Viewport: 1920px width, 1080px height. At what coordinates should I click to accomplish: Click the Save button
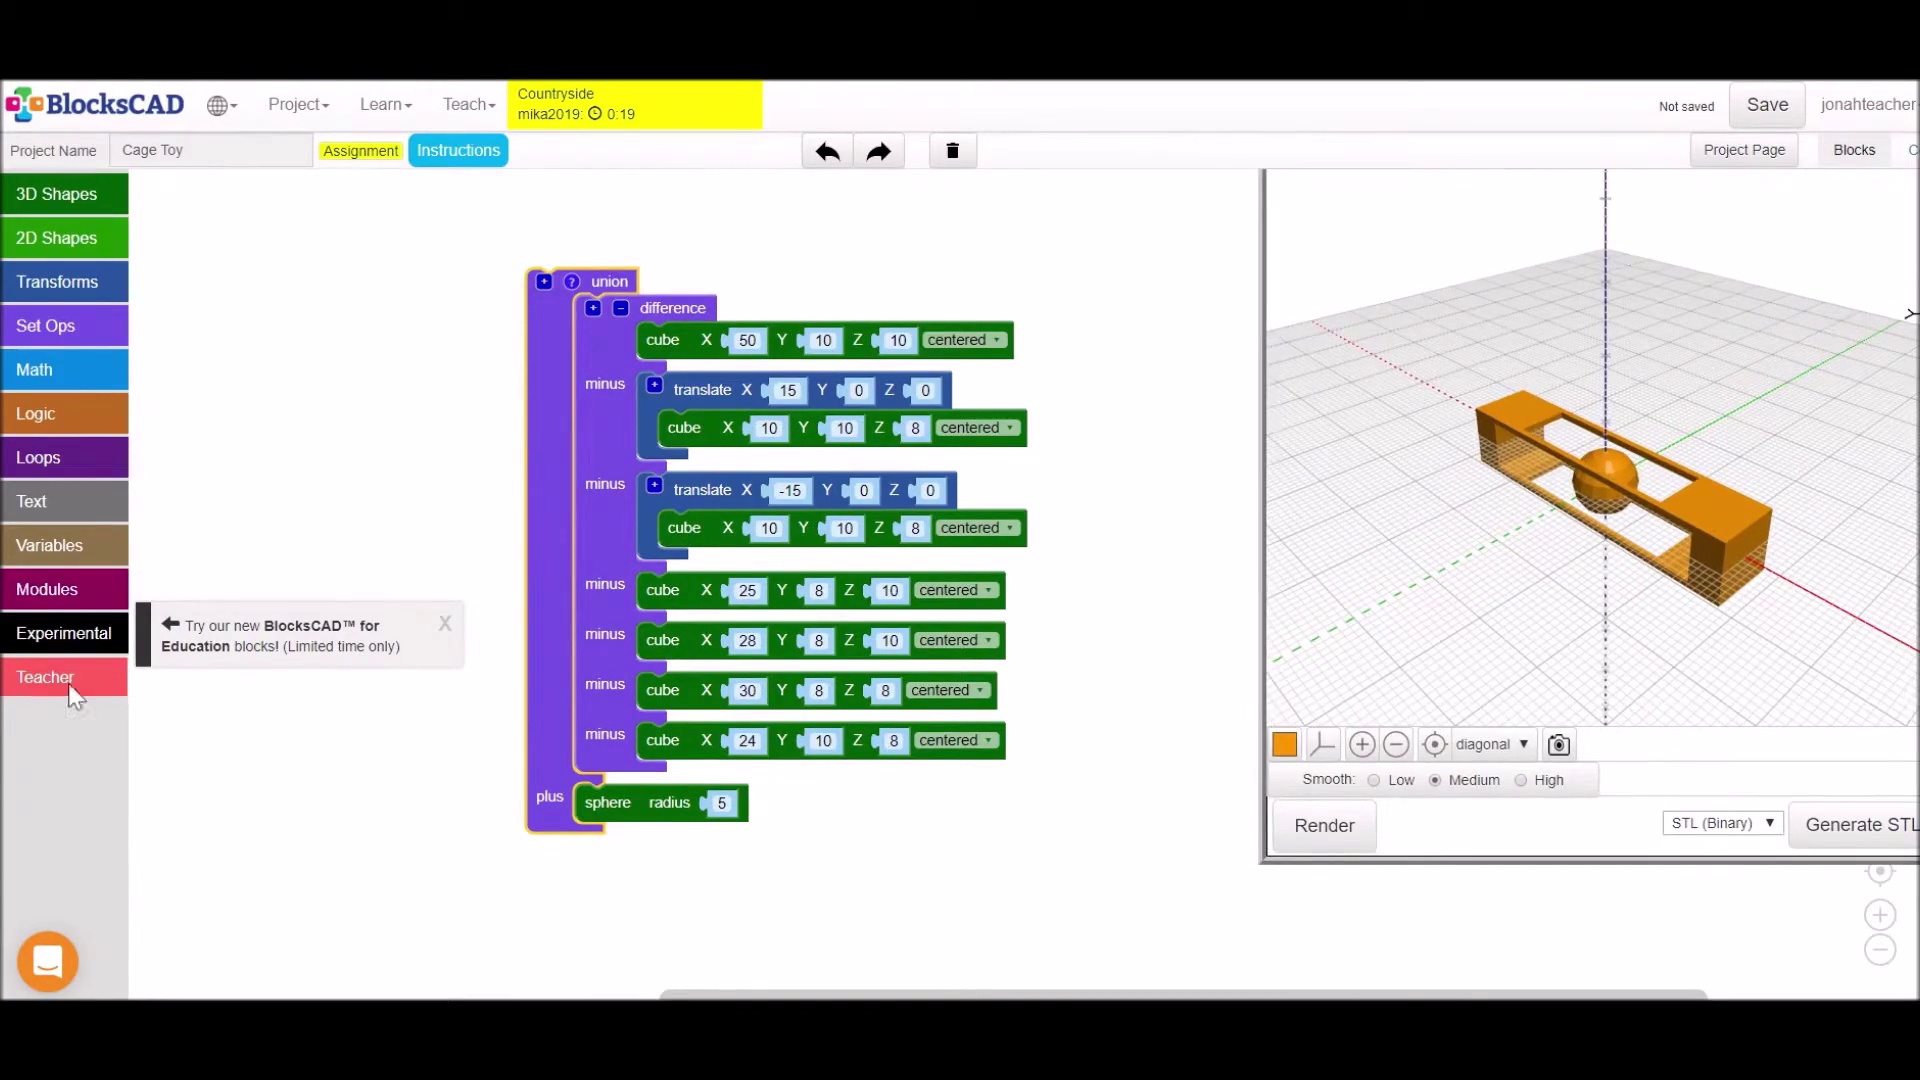1767,105
